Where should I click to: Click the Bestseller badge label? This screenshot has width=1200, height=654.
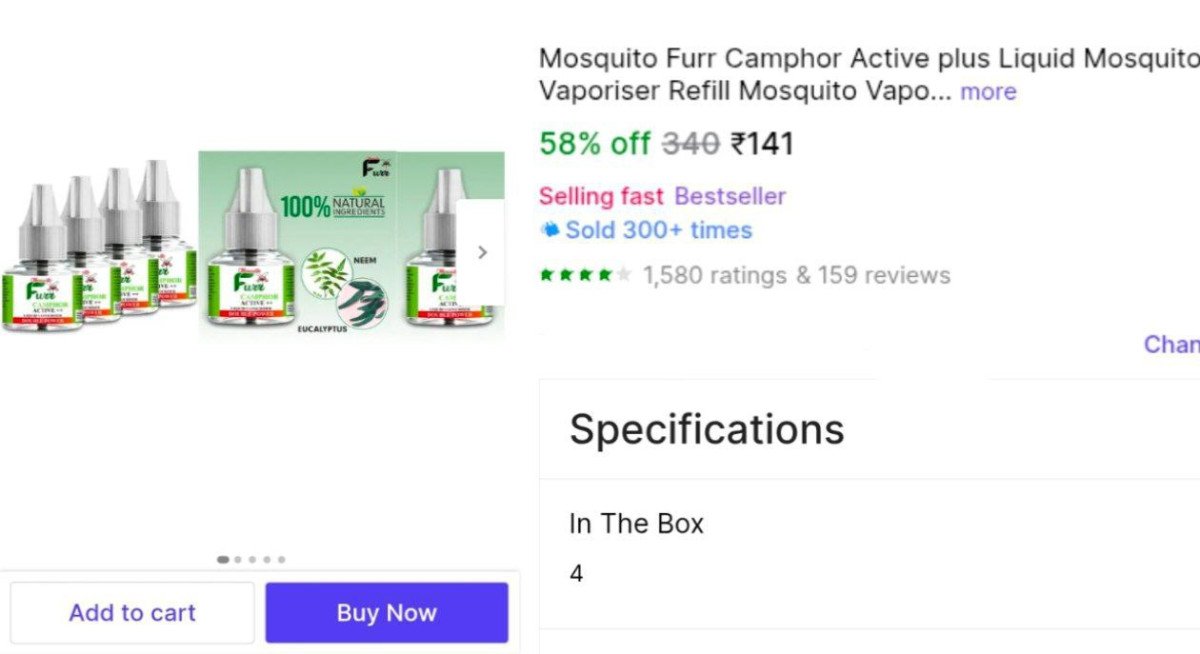[x=730, y=196]
